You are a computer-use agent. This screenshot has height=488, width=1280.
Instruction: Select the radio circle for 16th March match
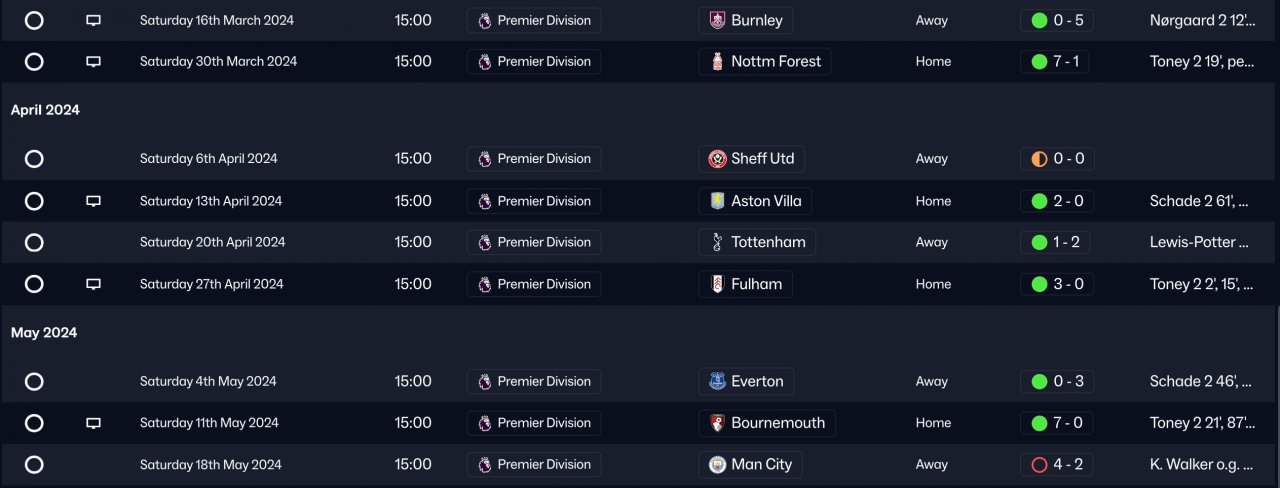click(x=34, y=20)
